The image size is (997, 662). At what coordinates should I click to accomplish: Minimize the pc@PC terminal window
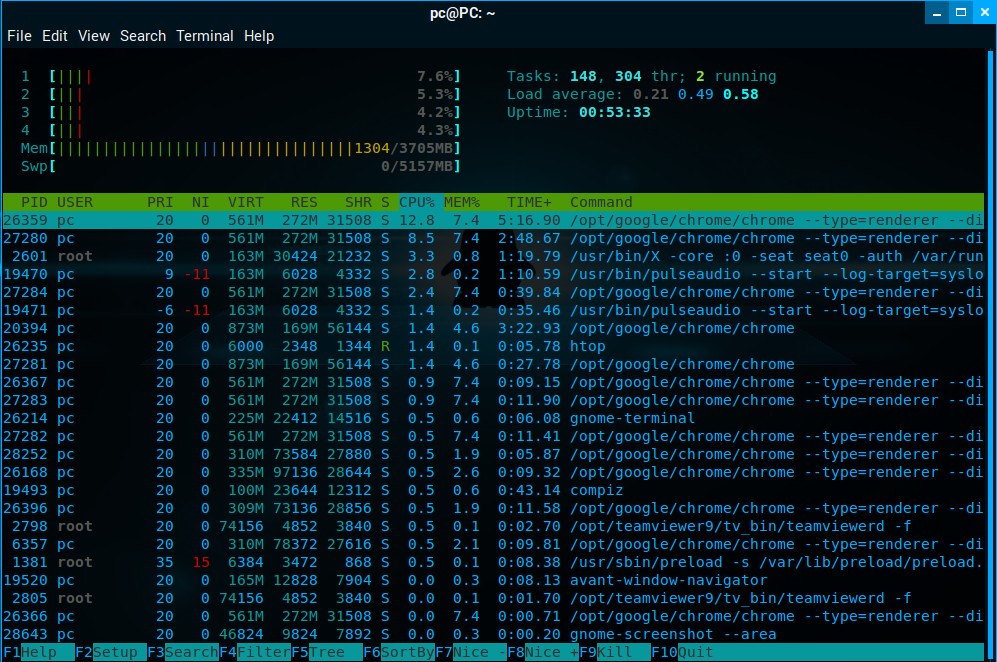(x=937, y=13)
